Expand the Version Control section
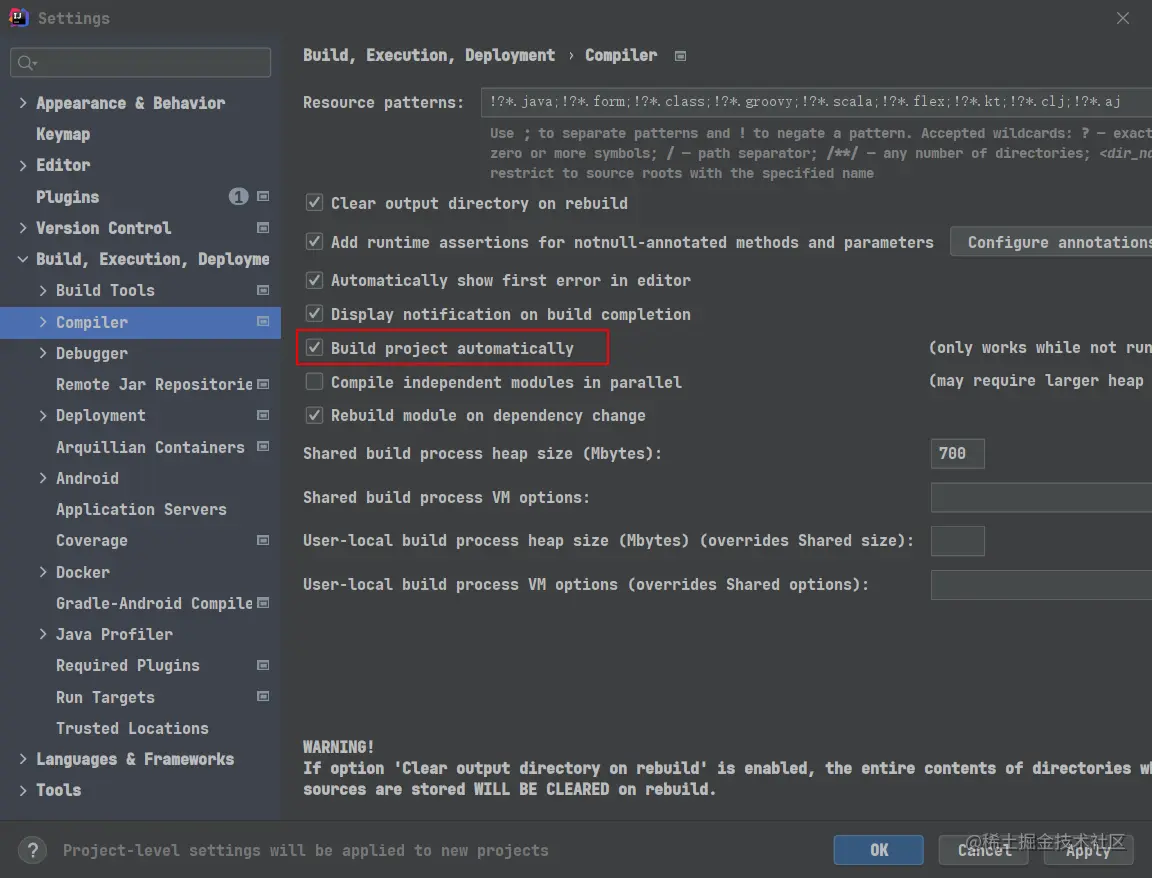Screen dimensions: 1152x878 click(23, 228)
